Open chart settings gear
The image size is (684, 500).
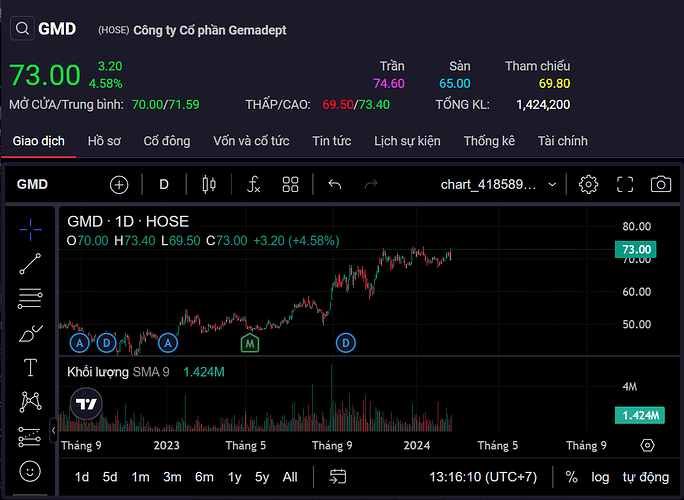tap(588, 185)
